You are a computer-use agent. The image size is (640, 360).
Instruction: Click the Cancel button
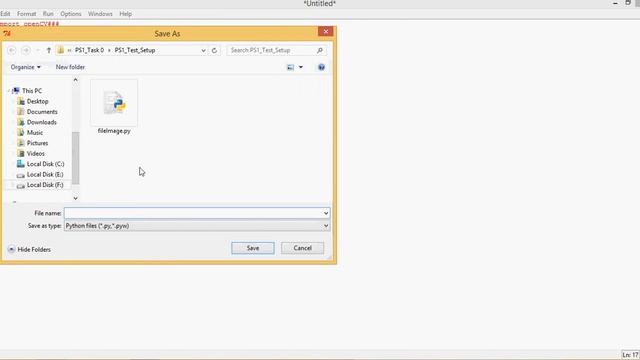pyautogui.click(x=302, y=248)
